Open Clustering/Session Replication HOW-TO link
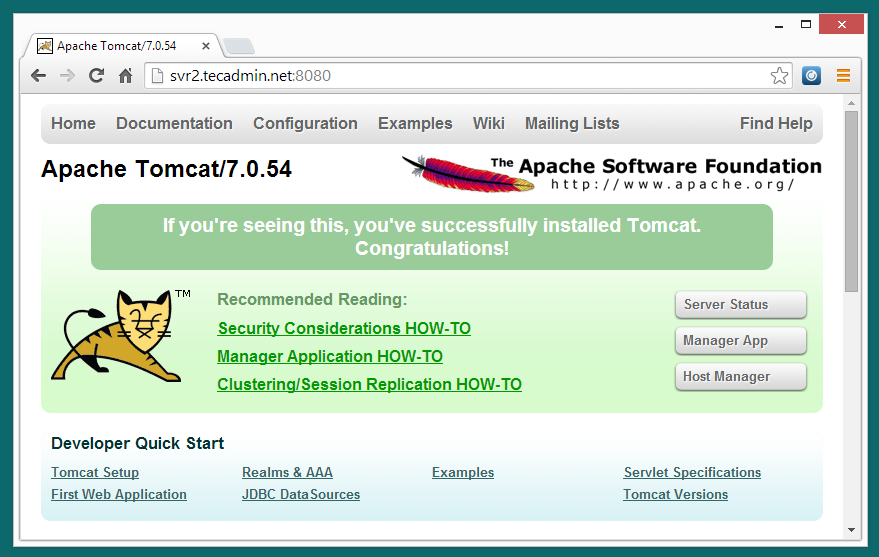 [369, 384]
